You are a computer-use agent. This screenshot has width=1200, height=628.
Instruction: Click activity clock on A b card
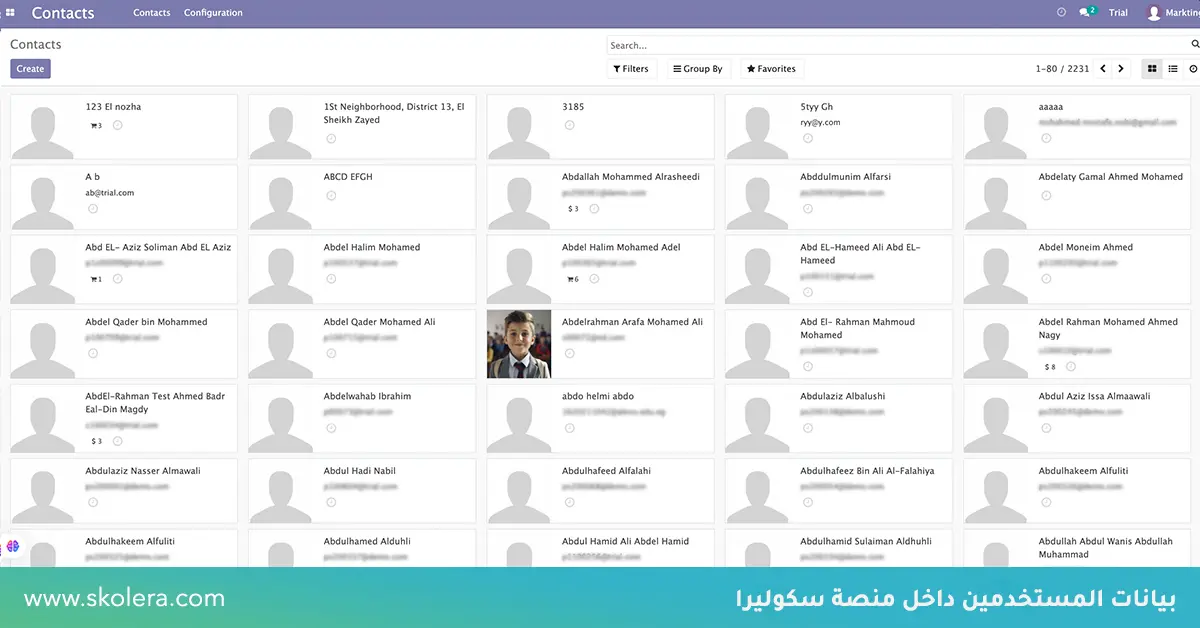(x=92, y=209)
